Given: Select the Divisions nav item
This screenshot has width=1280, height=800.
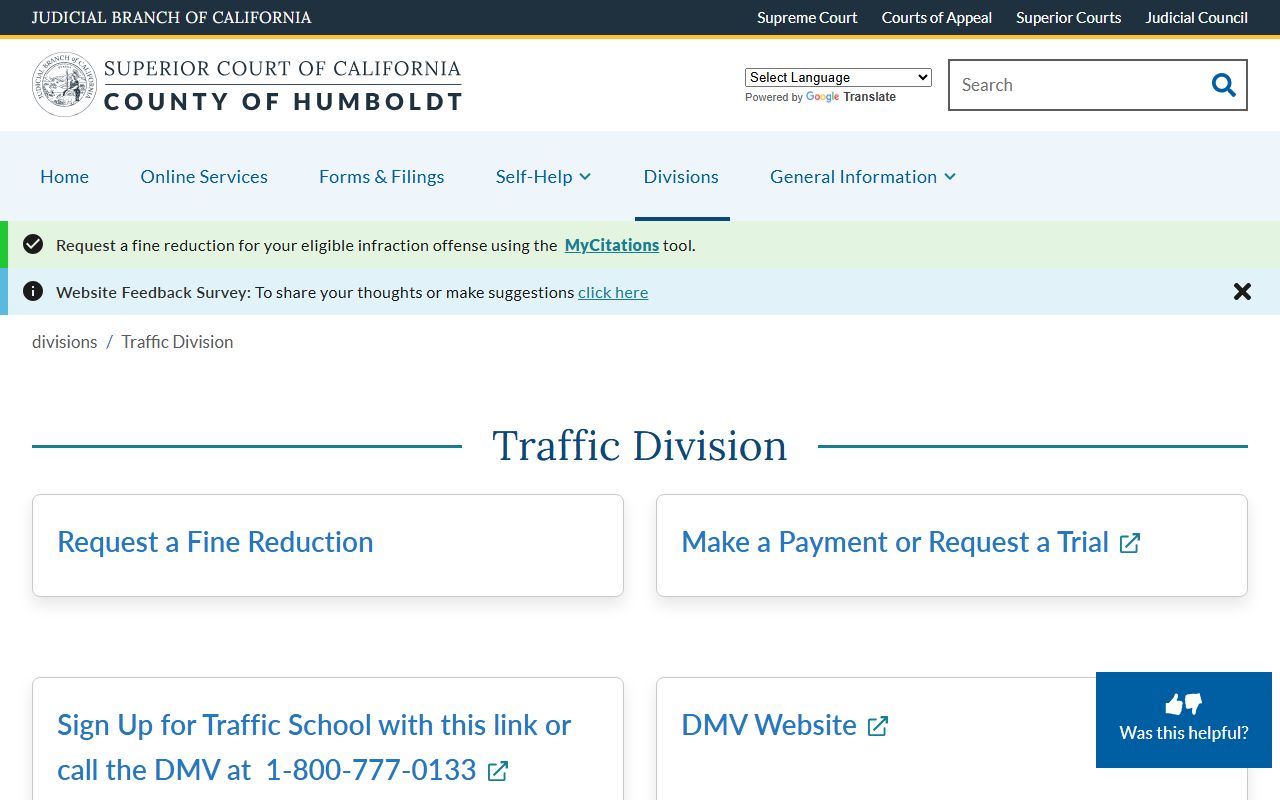Looking at the screenshot, I should point(681,176).
